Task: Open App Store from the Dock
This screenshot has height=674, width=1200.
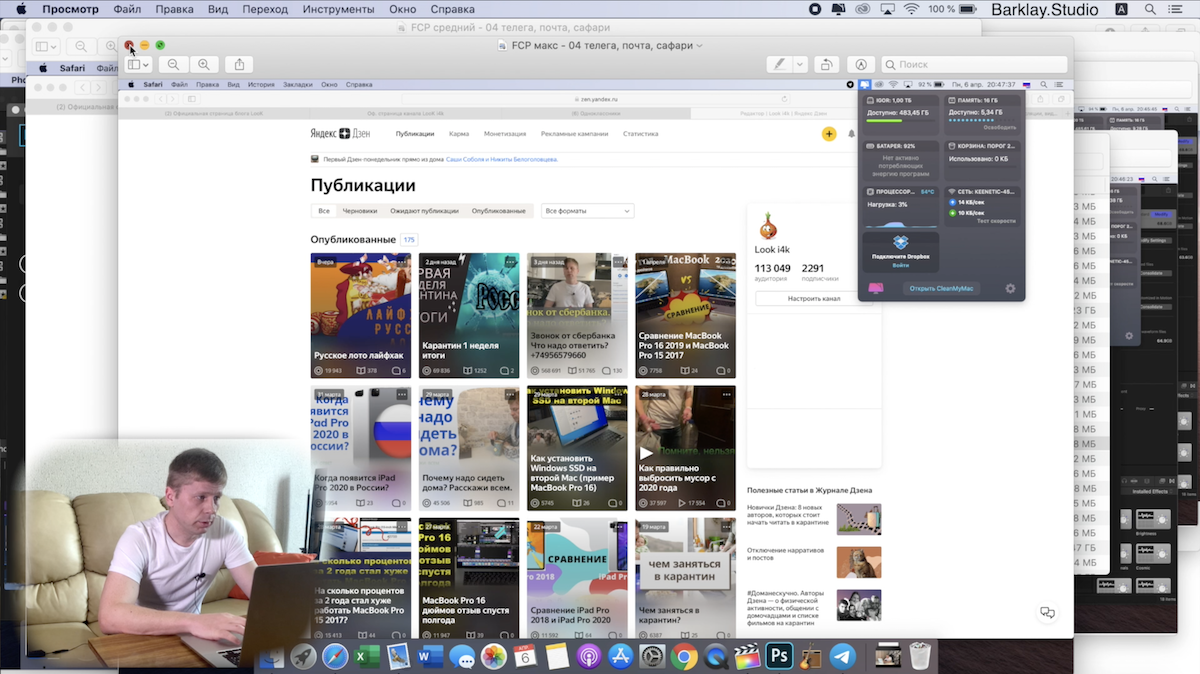Action: click(621, 656)
